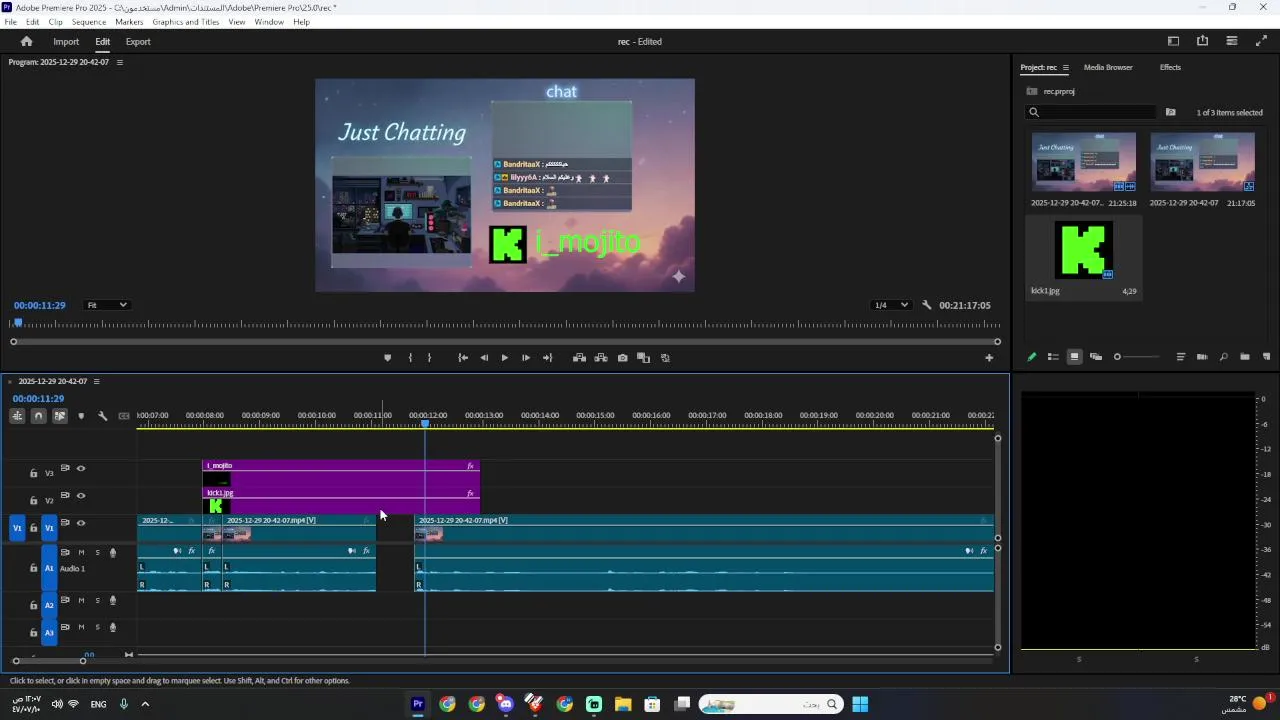
Task: Open the sort icons menu
Action: (x=1181, y=357)
